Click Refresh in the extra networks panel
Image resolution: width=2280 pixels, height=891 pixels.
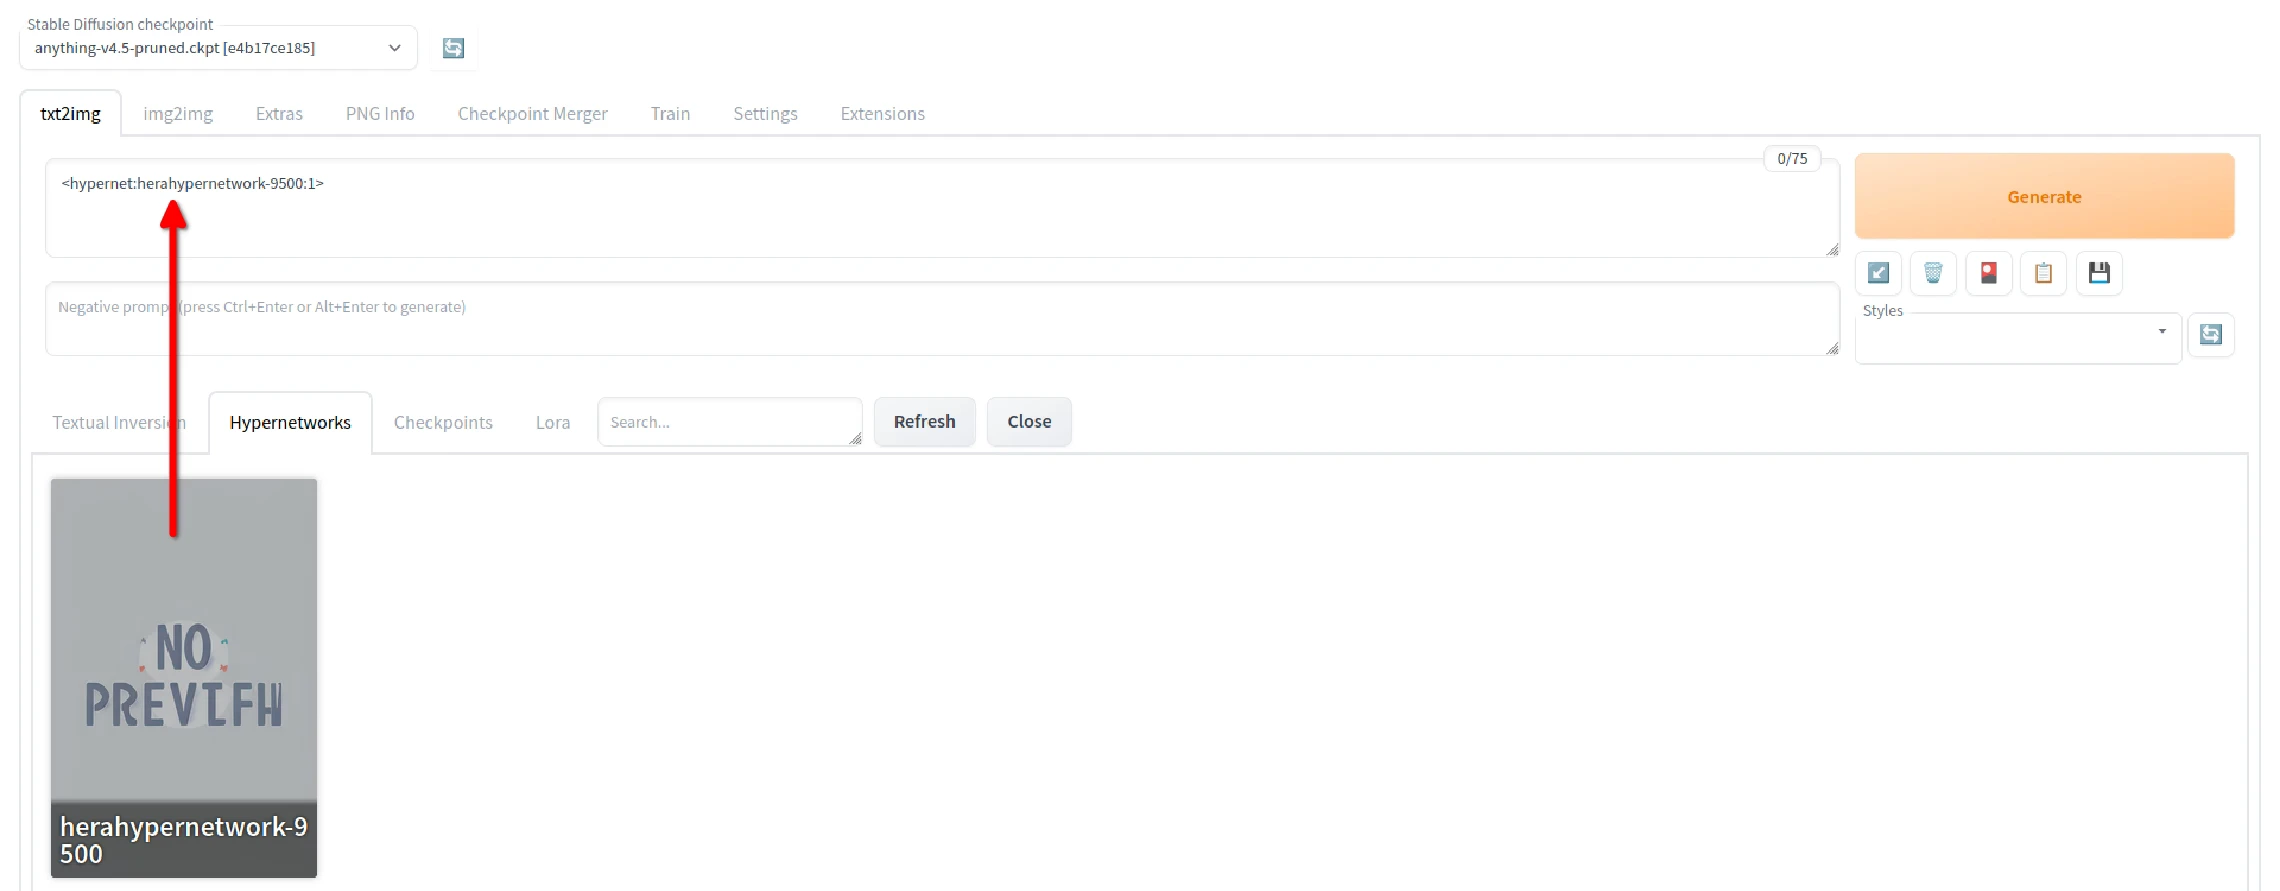(x=924, y=422)
